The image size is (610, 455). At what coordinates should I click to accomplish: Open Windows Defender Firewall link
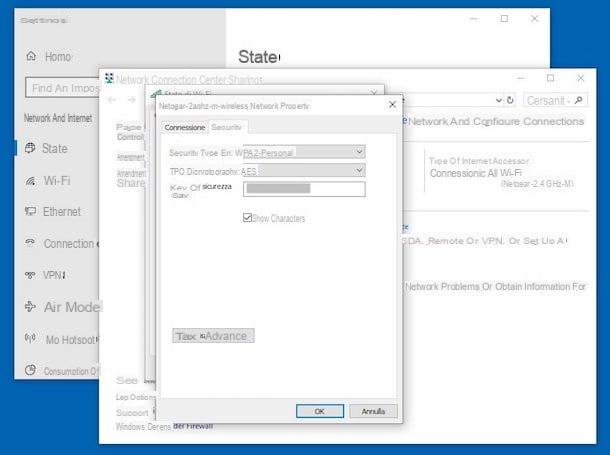pyautogui.click(x=164, y=426)
